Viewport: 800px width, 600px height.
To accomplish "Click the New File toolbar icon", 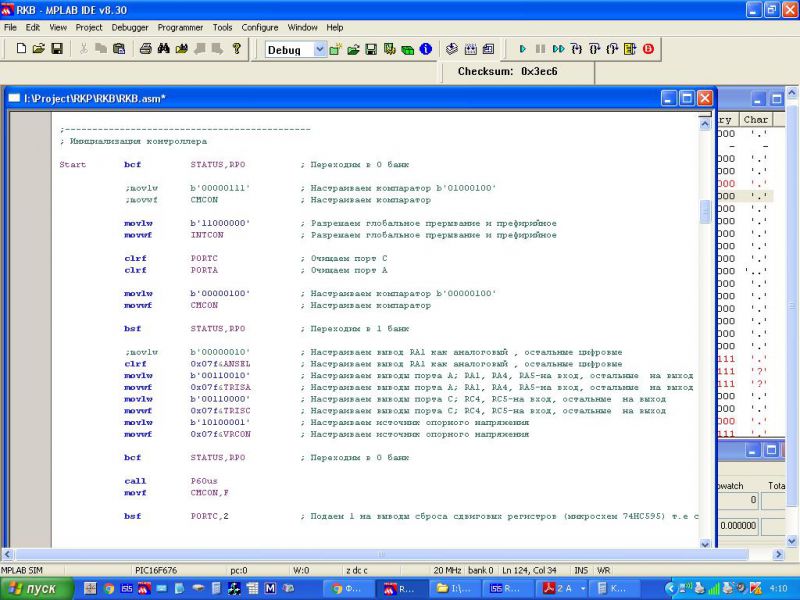I will click(21, 48).
